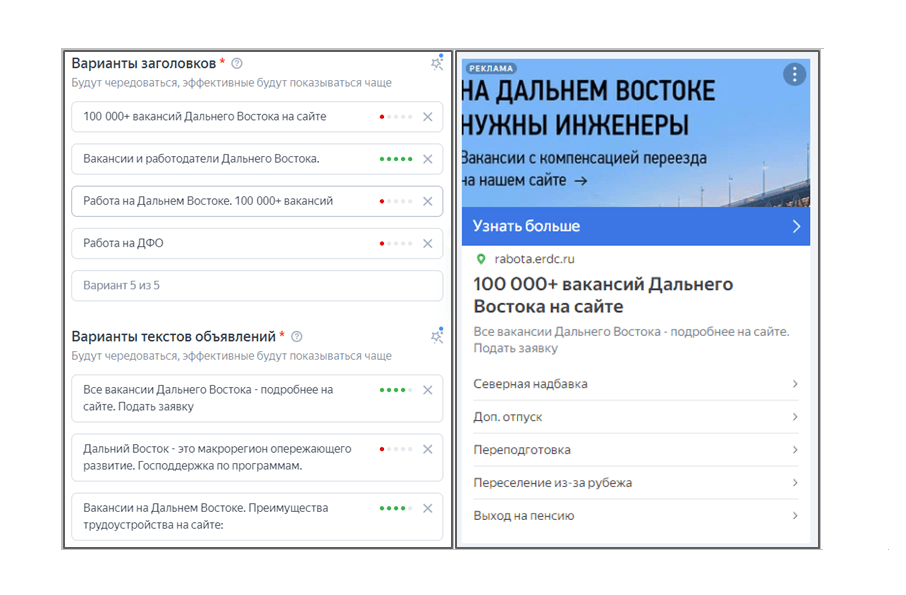Open help icon next to Варианты заголовков
The height and width of the screenshot is (595, 906).
click(237, 64)
